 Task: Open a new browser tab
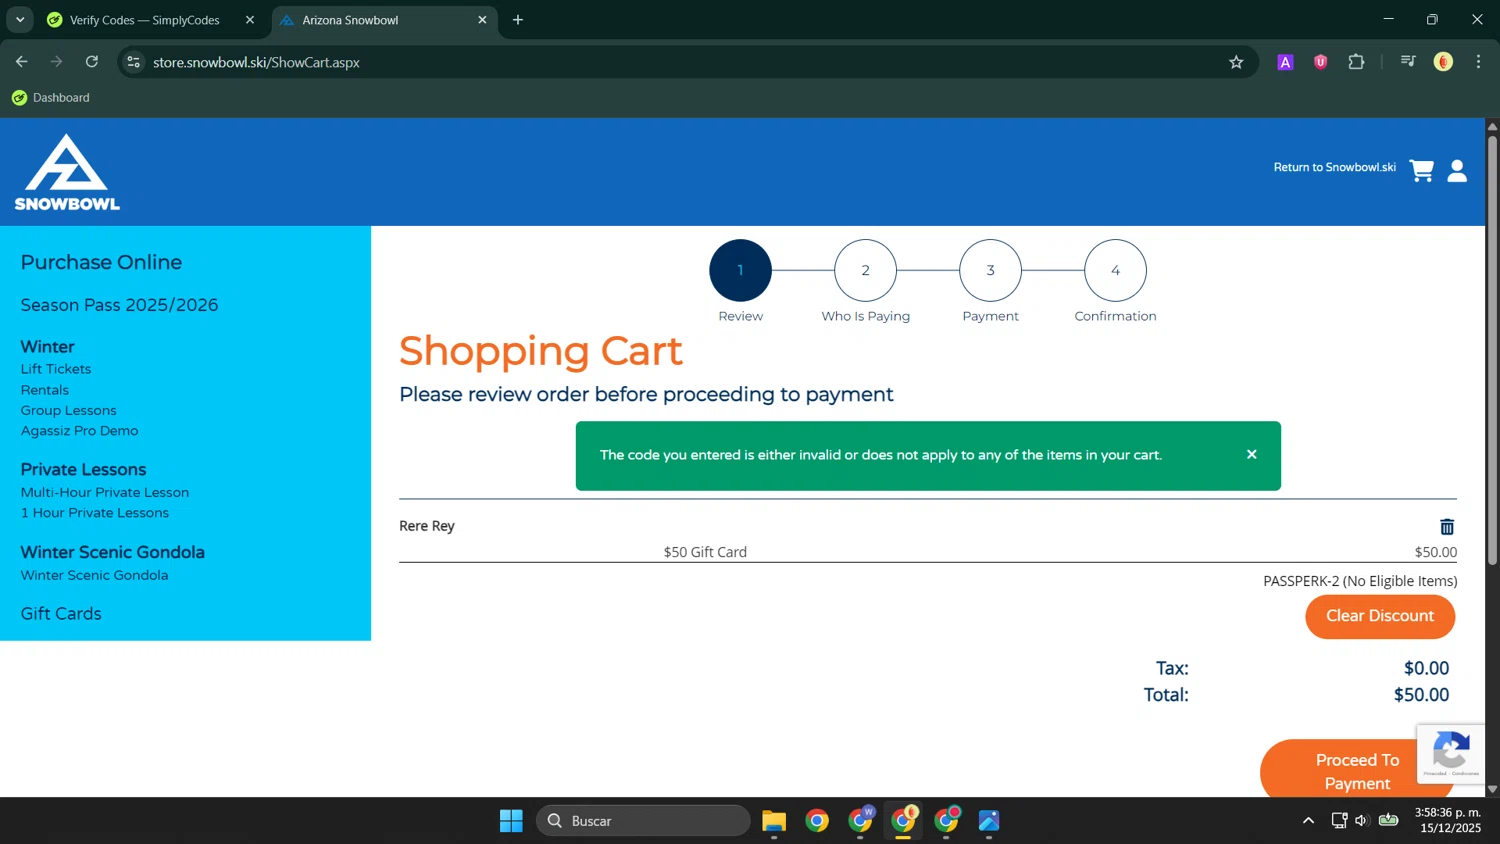click(518, 20)
